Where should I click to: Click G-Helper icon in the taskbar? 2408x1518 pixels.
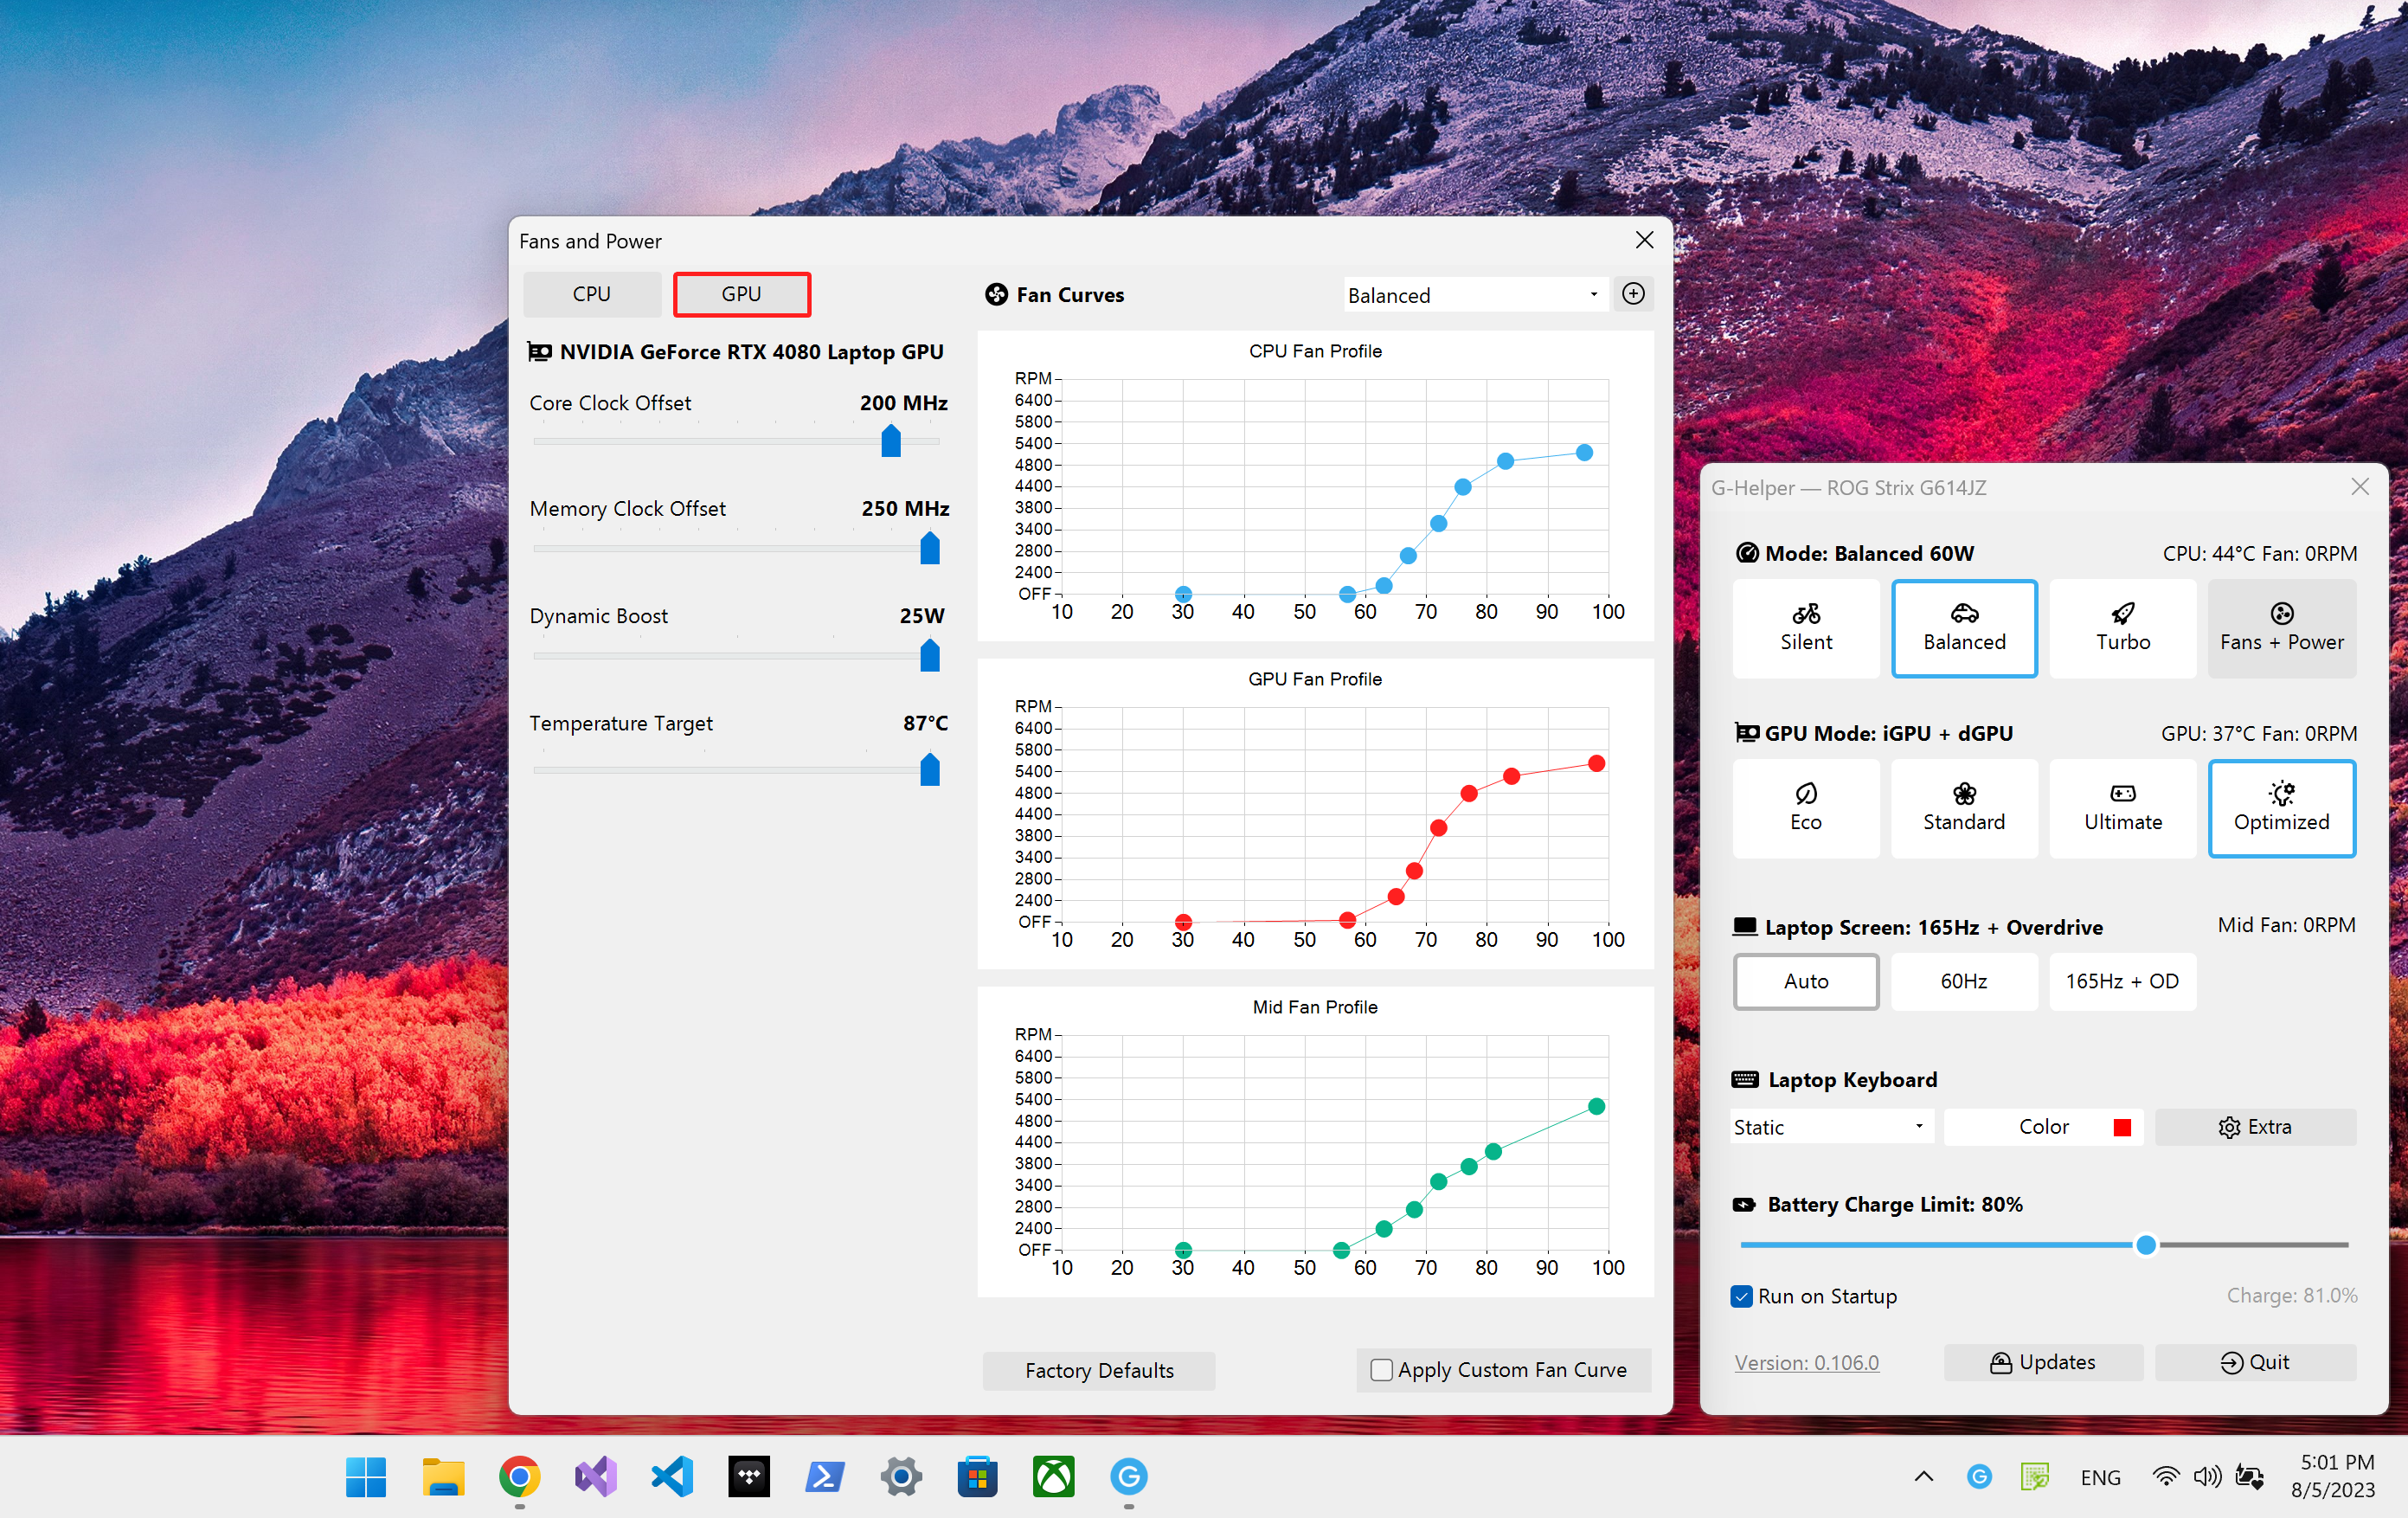[1129, 1477]
